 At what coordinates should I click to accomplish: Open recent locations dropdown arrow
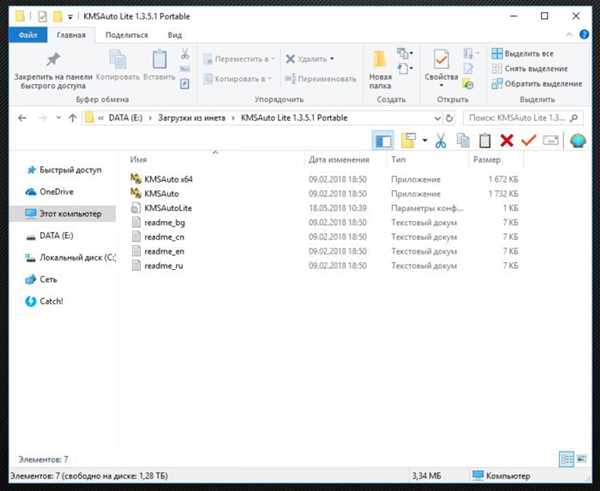(x=58, y=118)
